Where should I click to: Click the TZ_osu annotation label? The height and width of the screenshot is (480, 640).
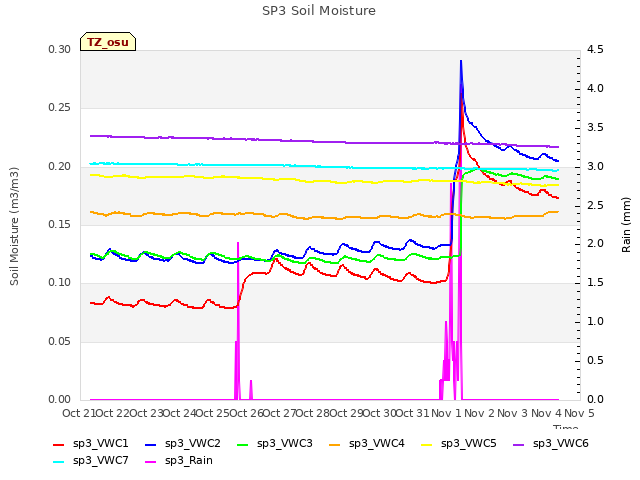(x=108, y=42)
